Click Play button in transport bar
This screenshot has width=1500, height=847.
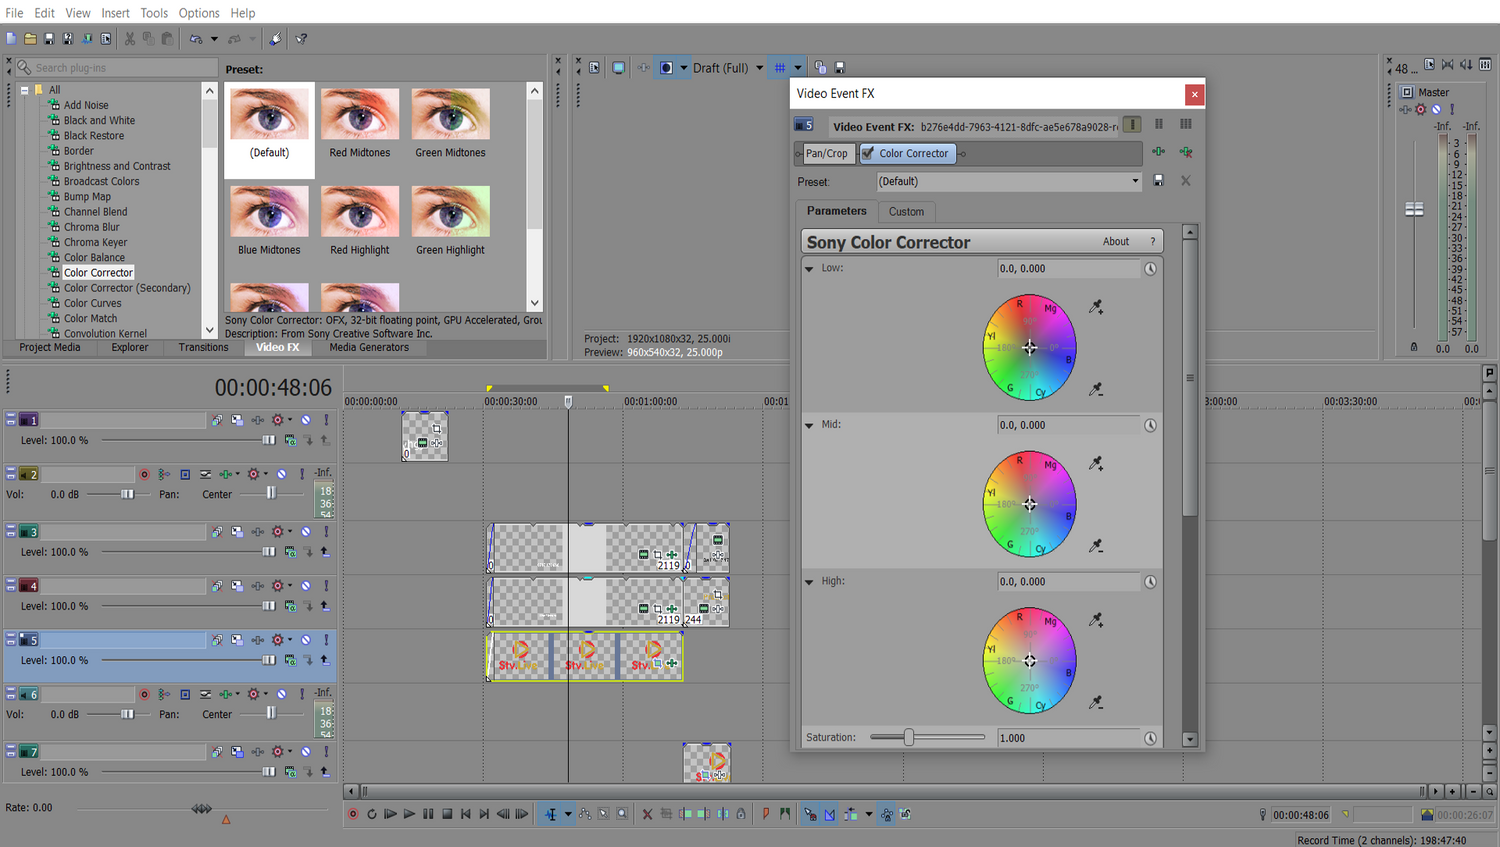(409, 814)
